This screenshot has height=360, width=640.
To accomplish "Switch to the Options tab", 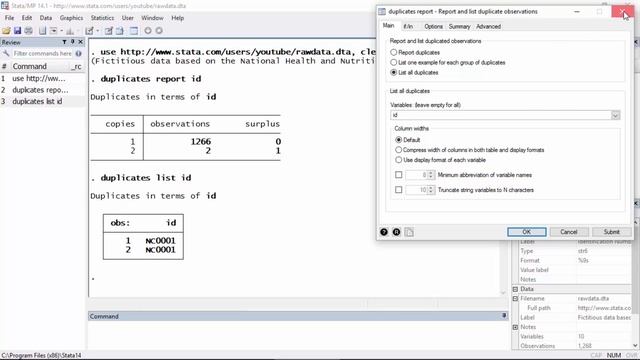I will pyautogui.click(x=433, y=26).
